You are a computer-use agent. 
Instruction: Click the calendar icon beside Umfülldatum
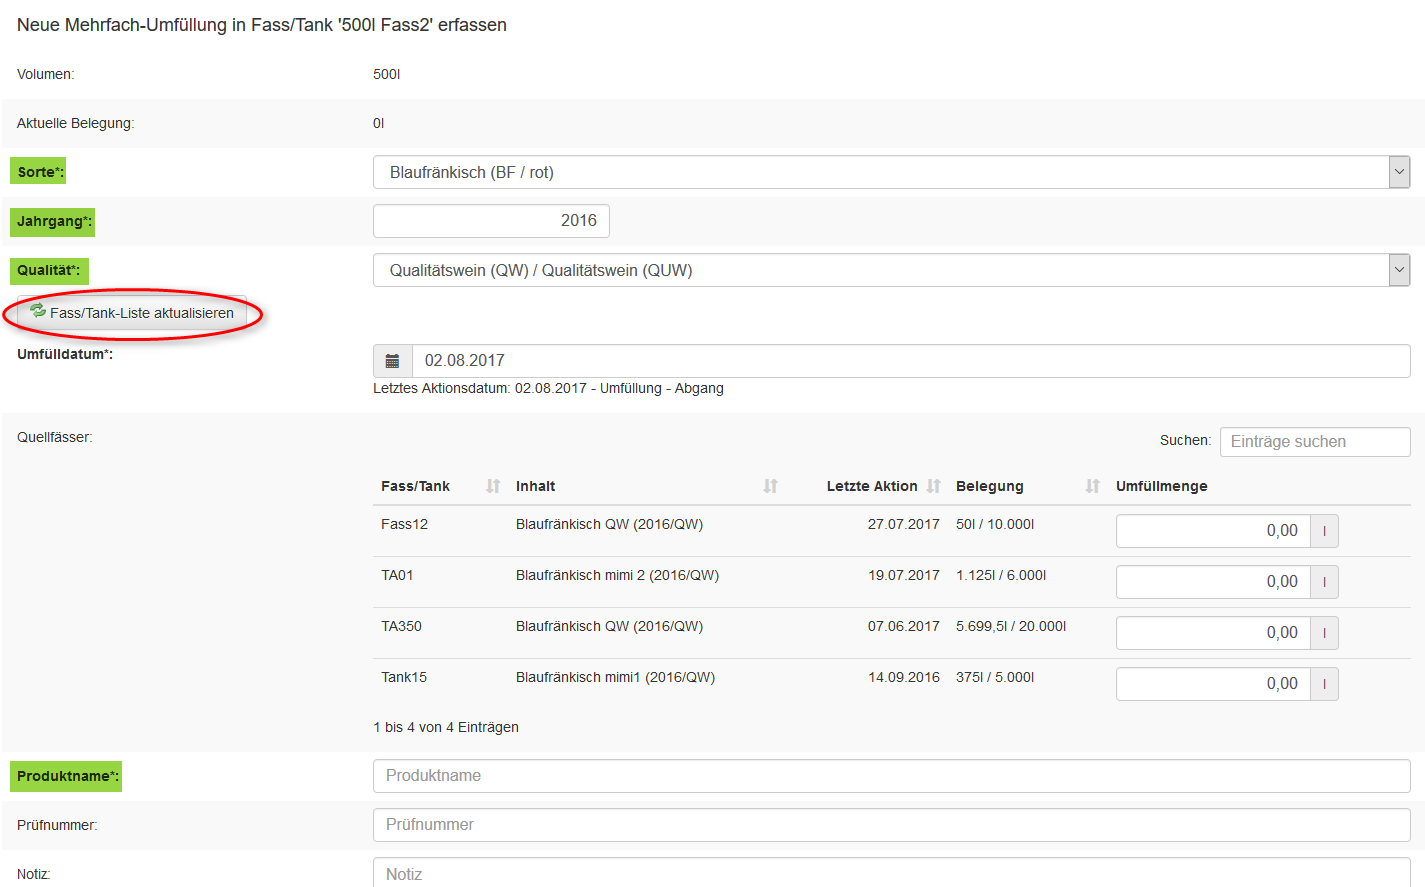[392, 361]
